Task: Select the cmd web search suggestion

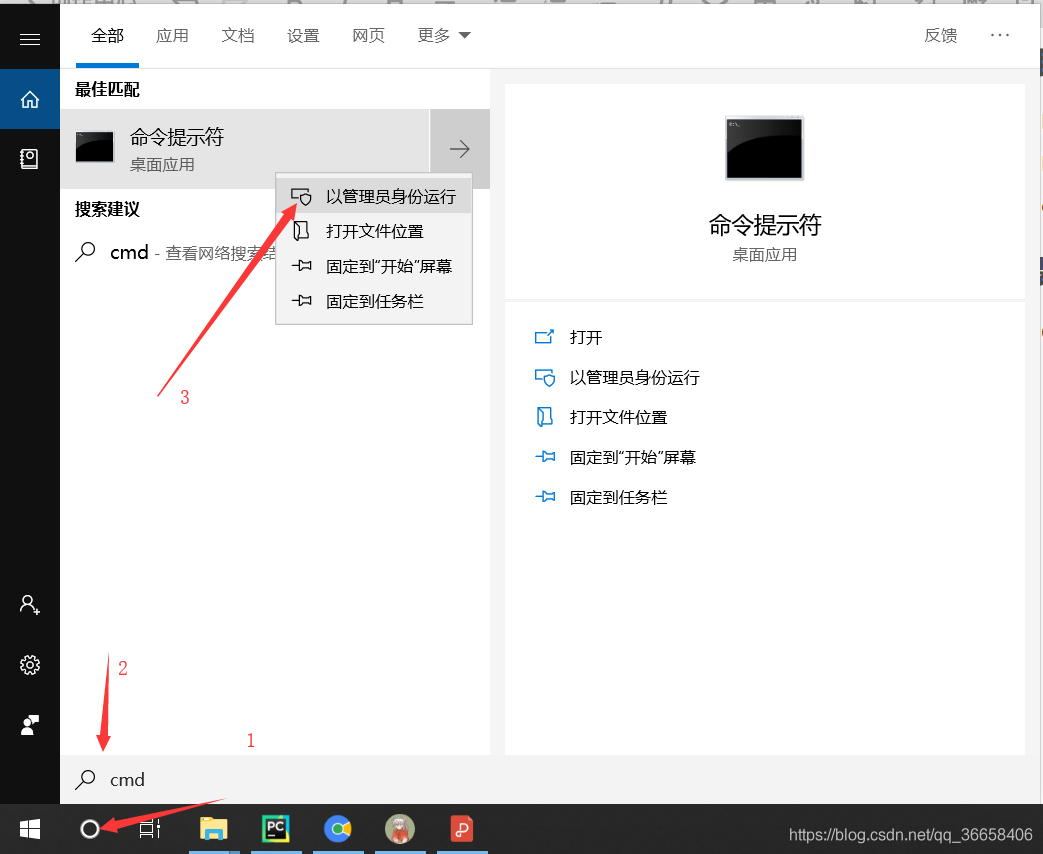Action: click(x=175, y=253)
